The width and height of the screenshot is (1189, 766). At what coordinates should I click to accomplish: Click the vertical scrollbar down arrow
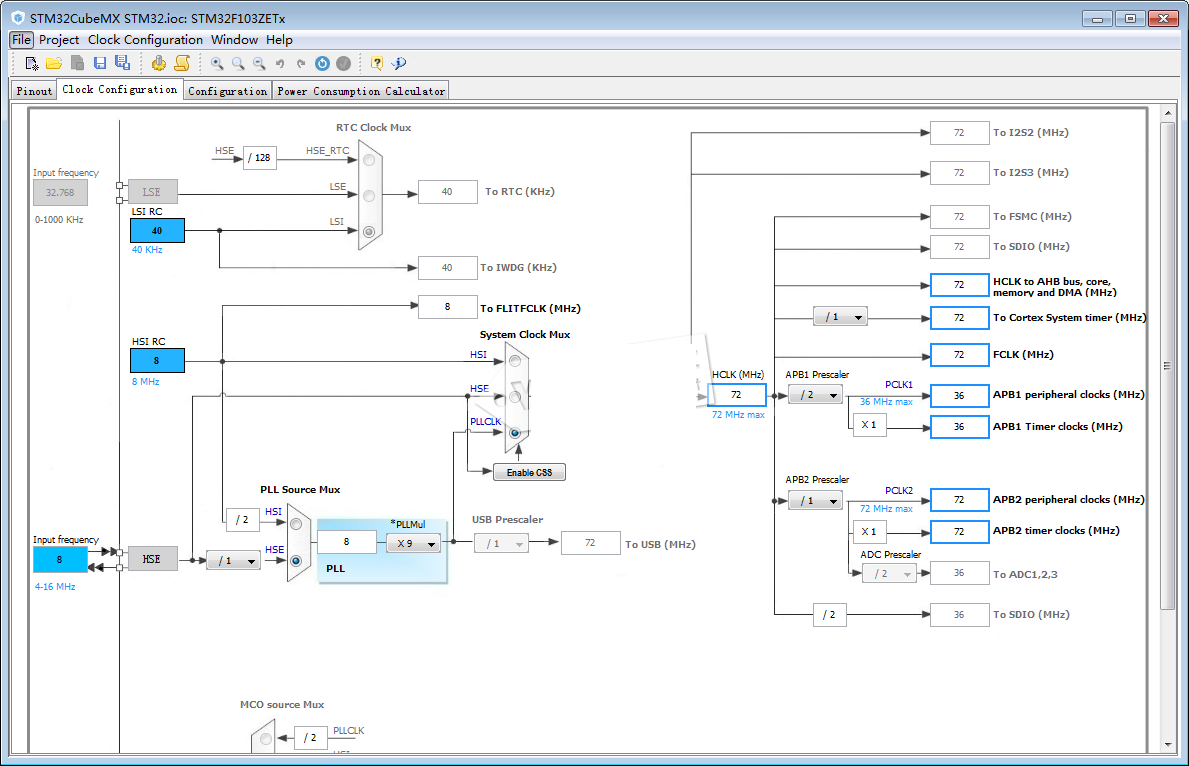point(1168,745)
